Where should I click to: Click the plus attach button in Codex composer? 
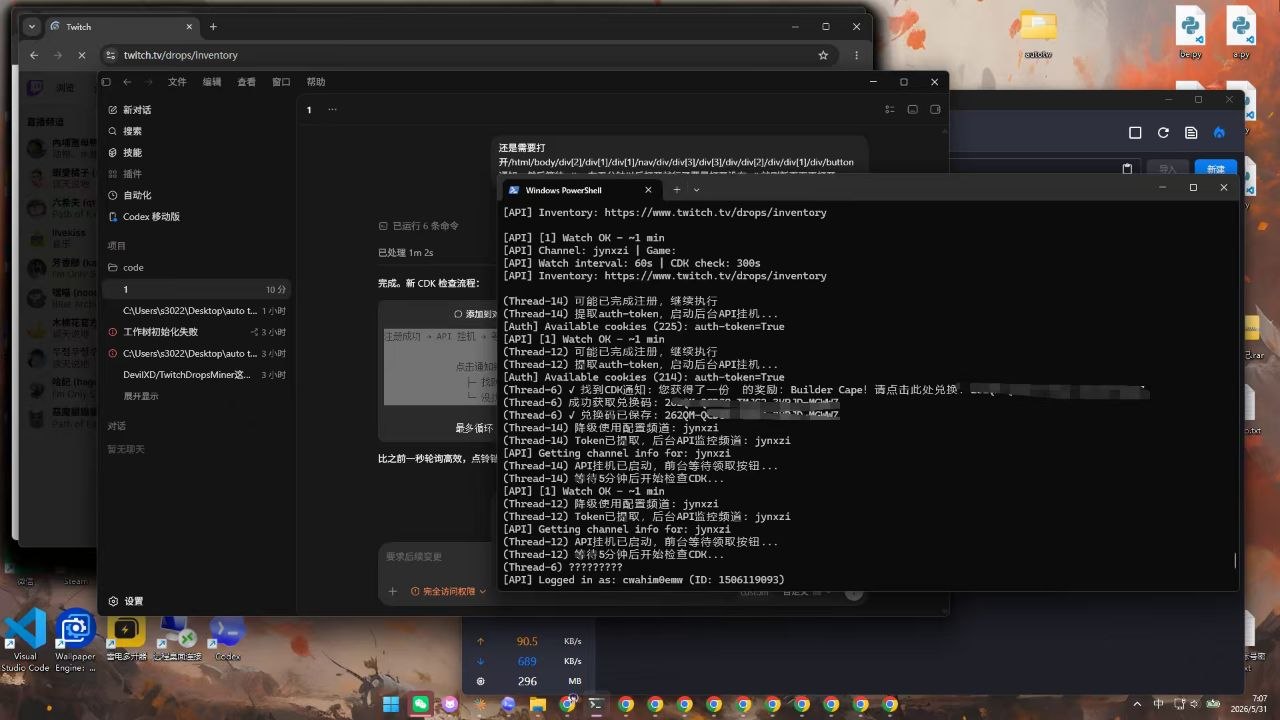(x=393, y=592)
